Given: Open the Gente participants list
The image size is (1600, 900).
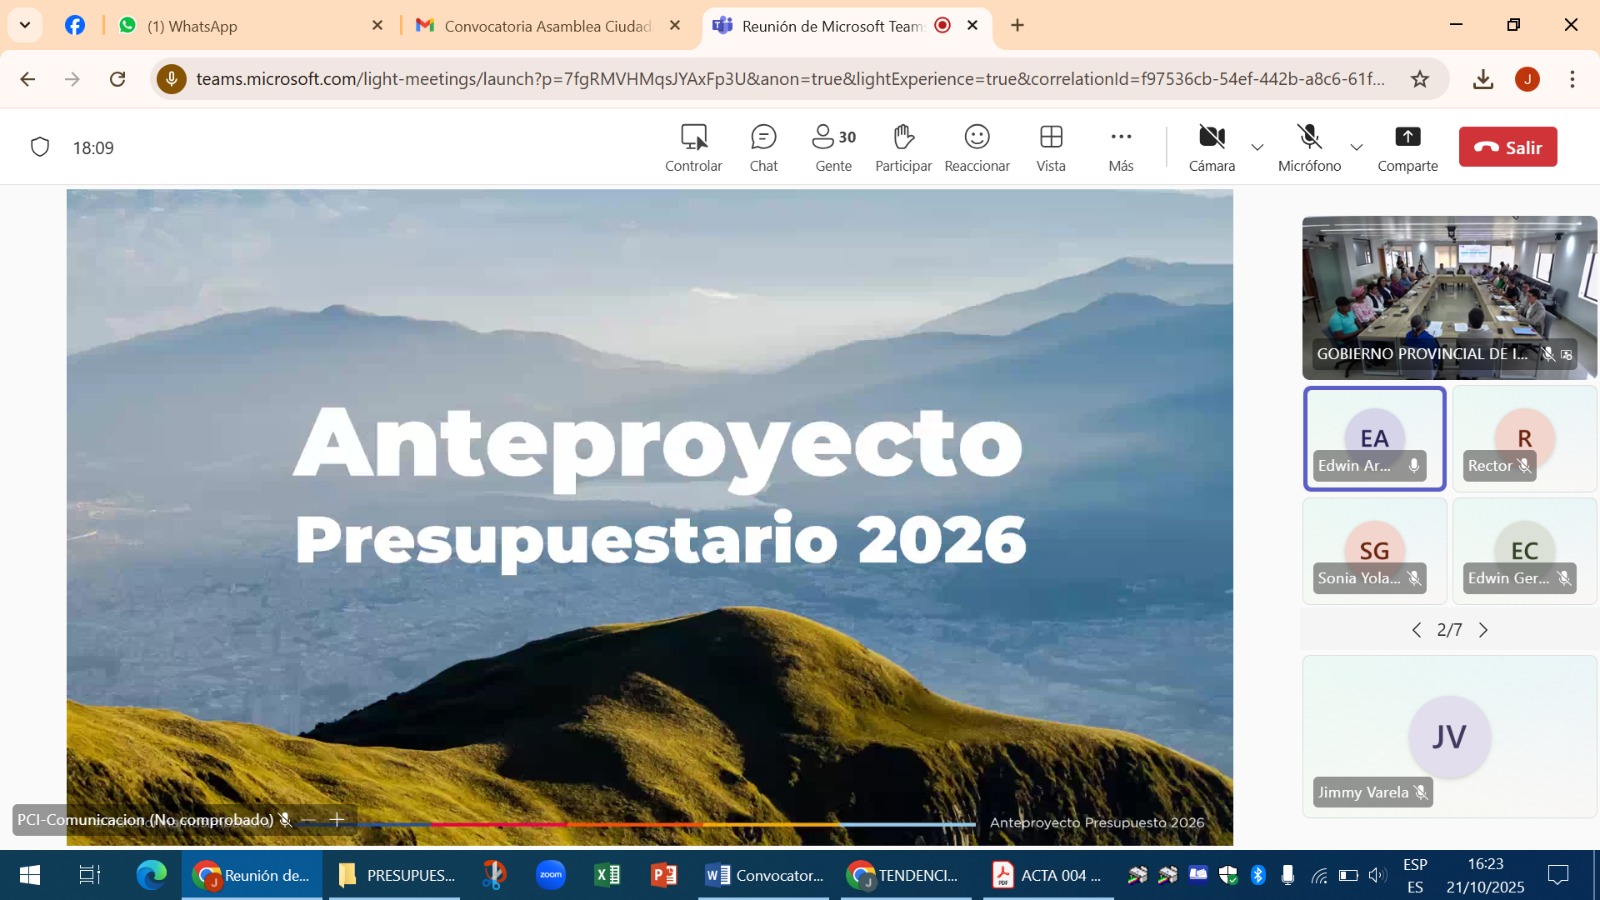Looking at the screenshot, I should [x=833, y=147].
